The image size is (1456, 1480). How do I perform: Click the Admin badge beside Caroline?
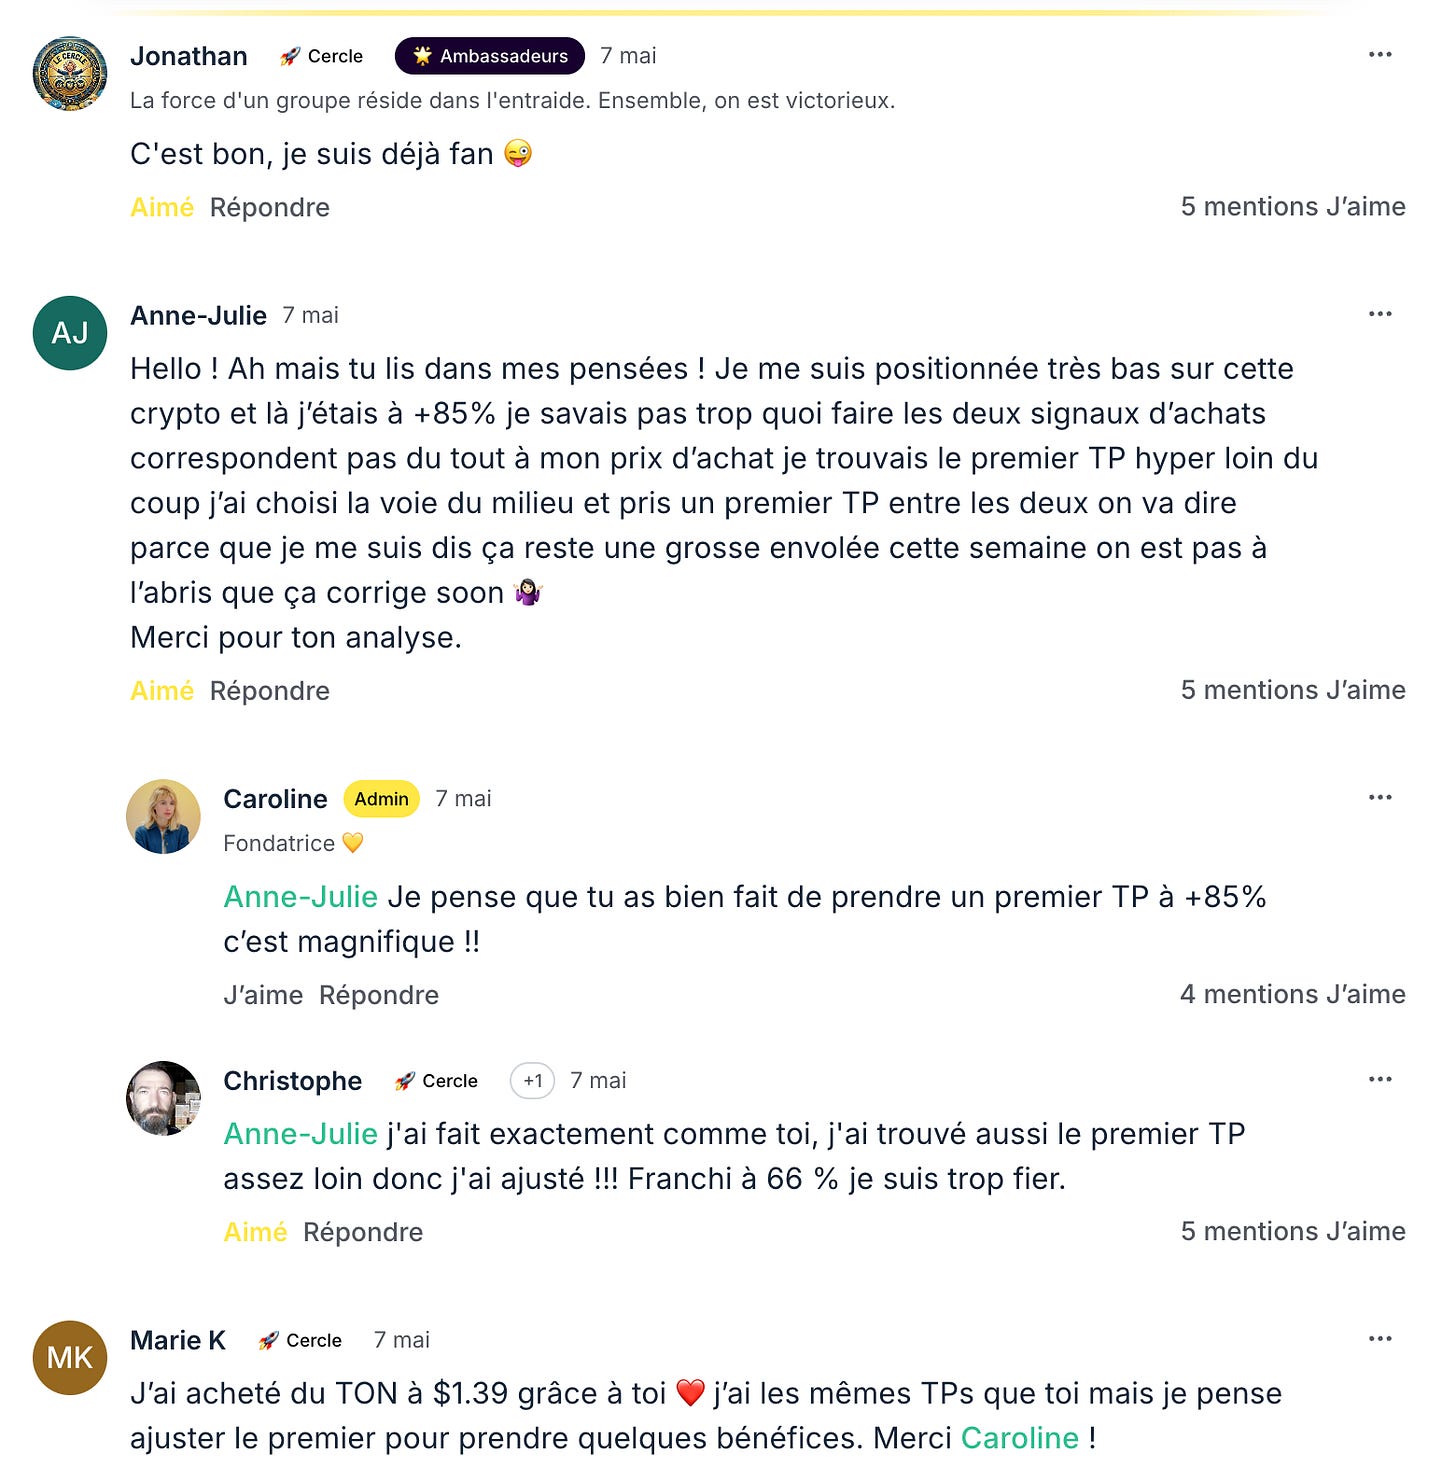tap(381, 799)
